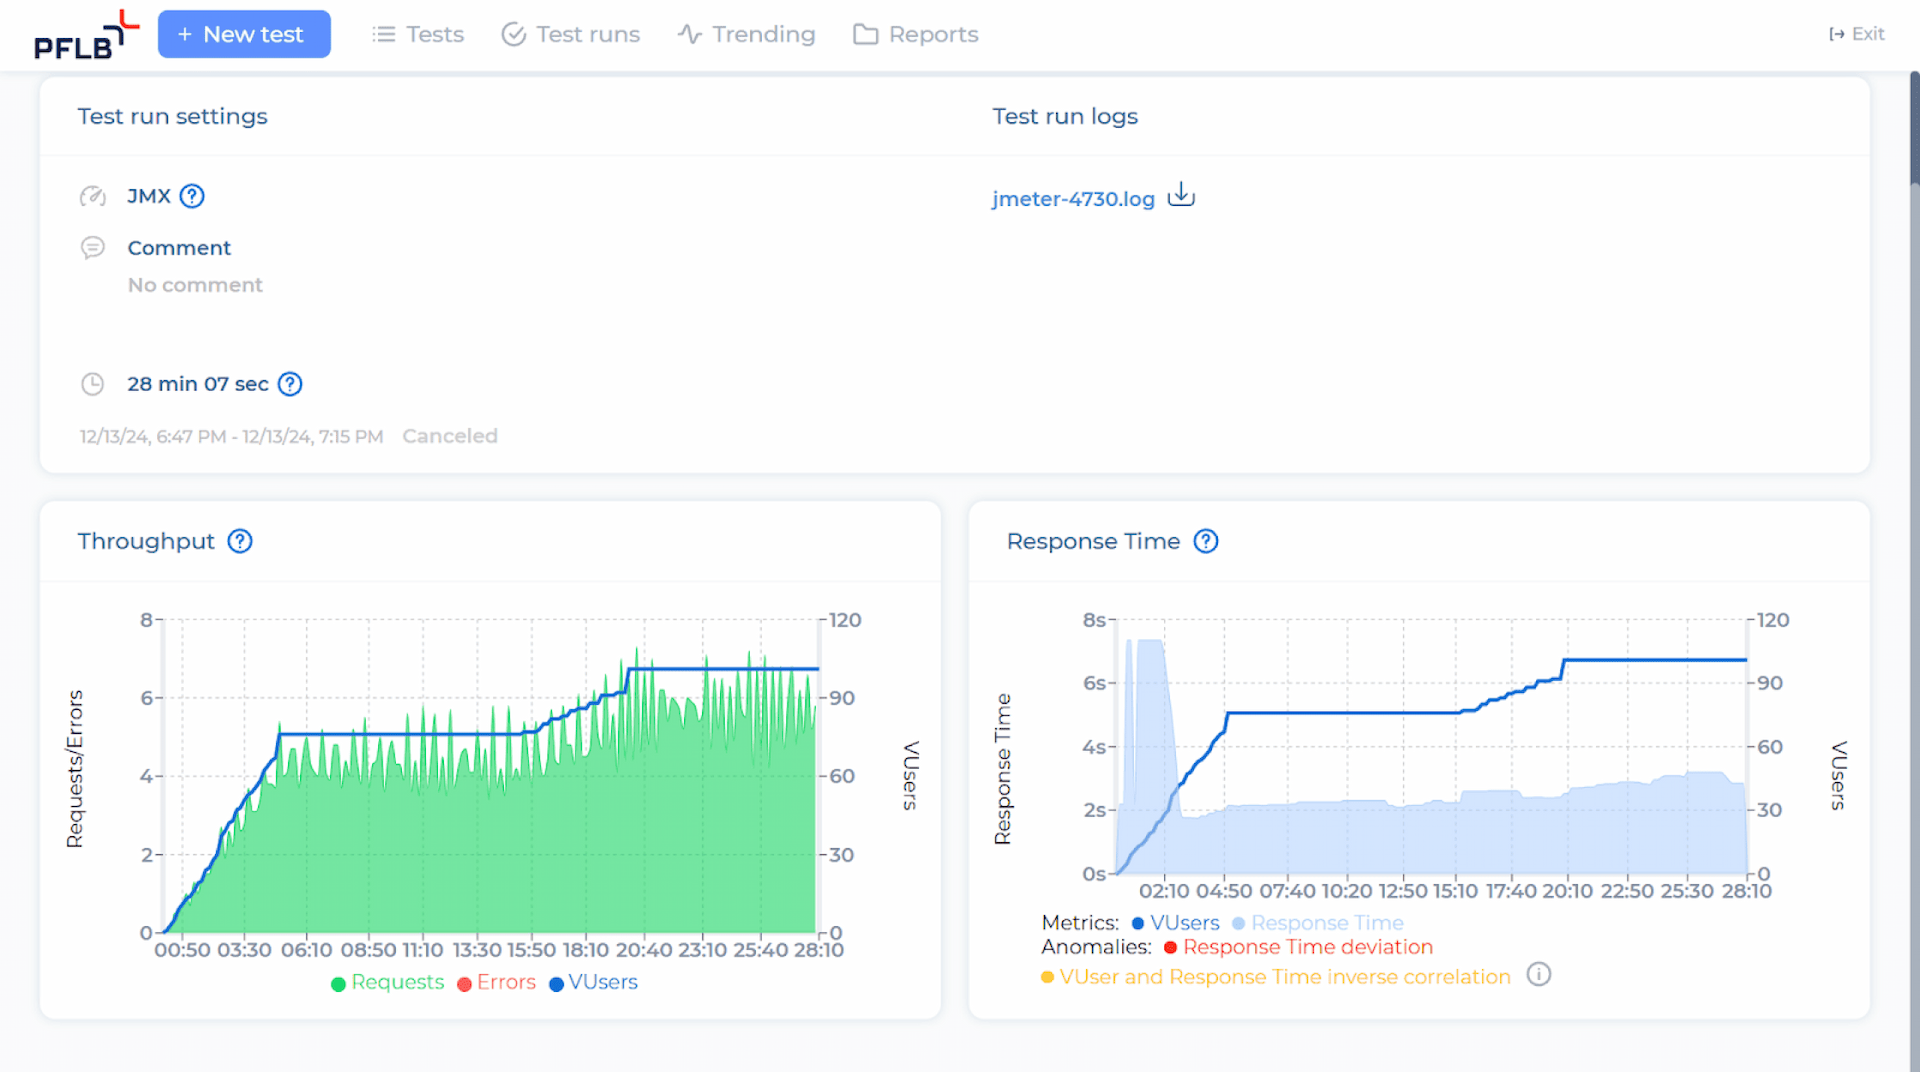Click the page vertical scrollbar
This screenshot has height=1072, width=1920.
pos(1914,571)
